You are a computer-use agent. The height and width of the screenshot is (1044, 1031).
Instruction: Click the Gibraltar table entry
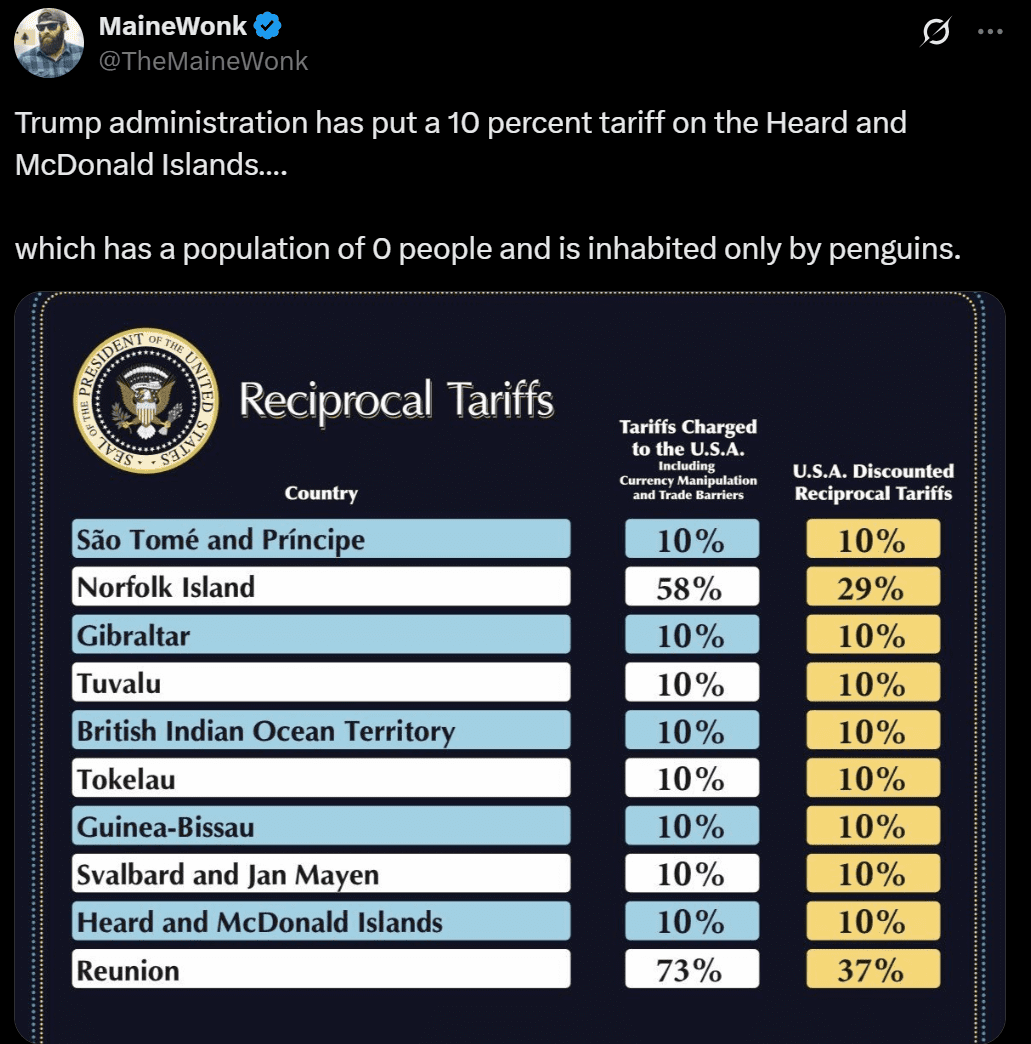[320, 634]
